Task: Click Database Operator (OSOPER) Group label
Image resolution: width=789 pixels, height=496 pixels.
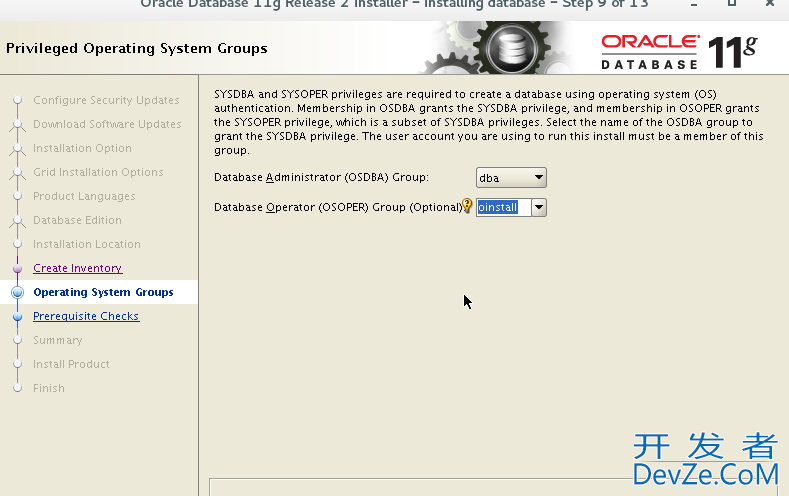Action: pos(338,207)
